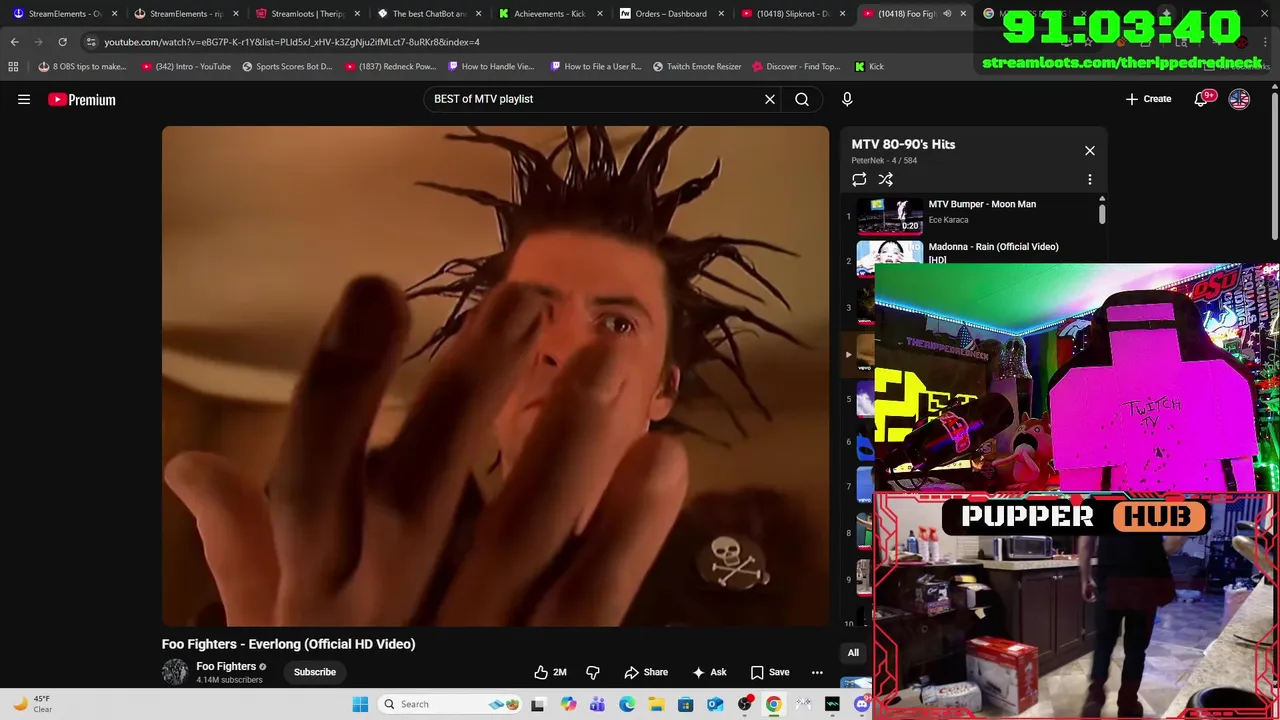Switch to OBS Studio taskbar icon
Viewport: 1280px width, 720px height.
pyautogui.click(x=745, y=704)
